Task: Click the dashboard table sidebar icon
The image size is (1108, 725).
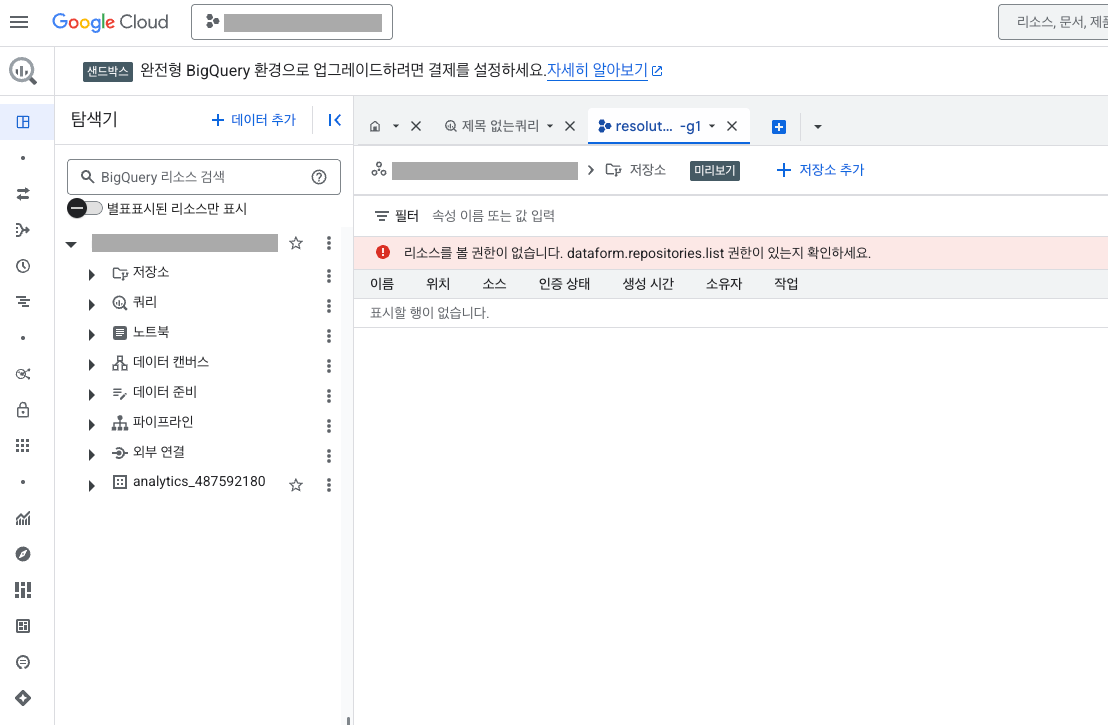Action: tap(23, 626)
